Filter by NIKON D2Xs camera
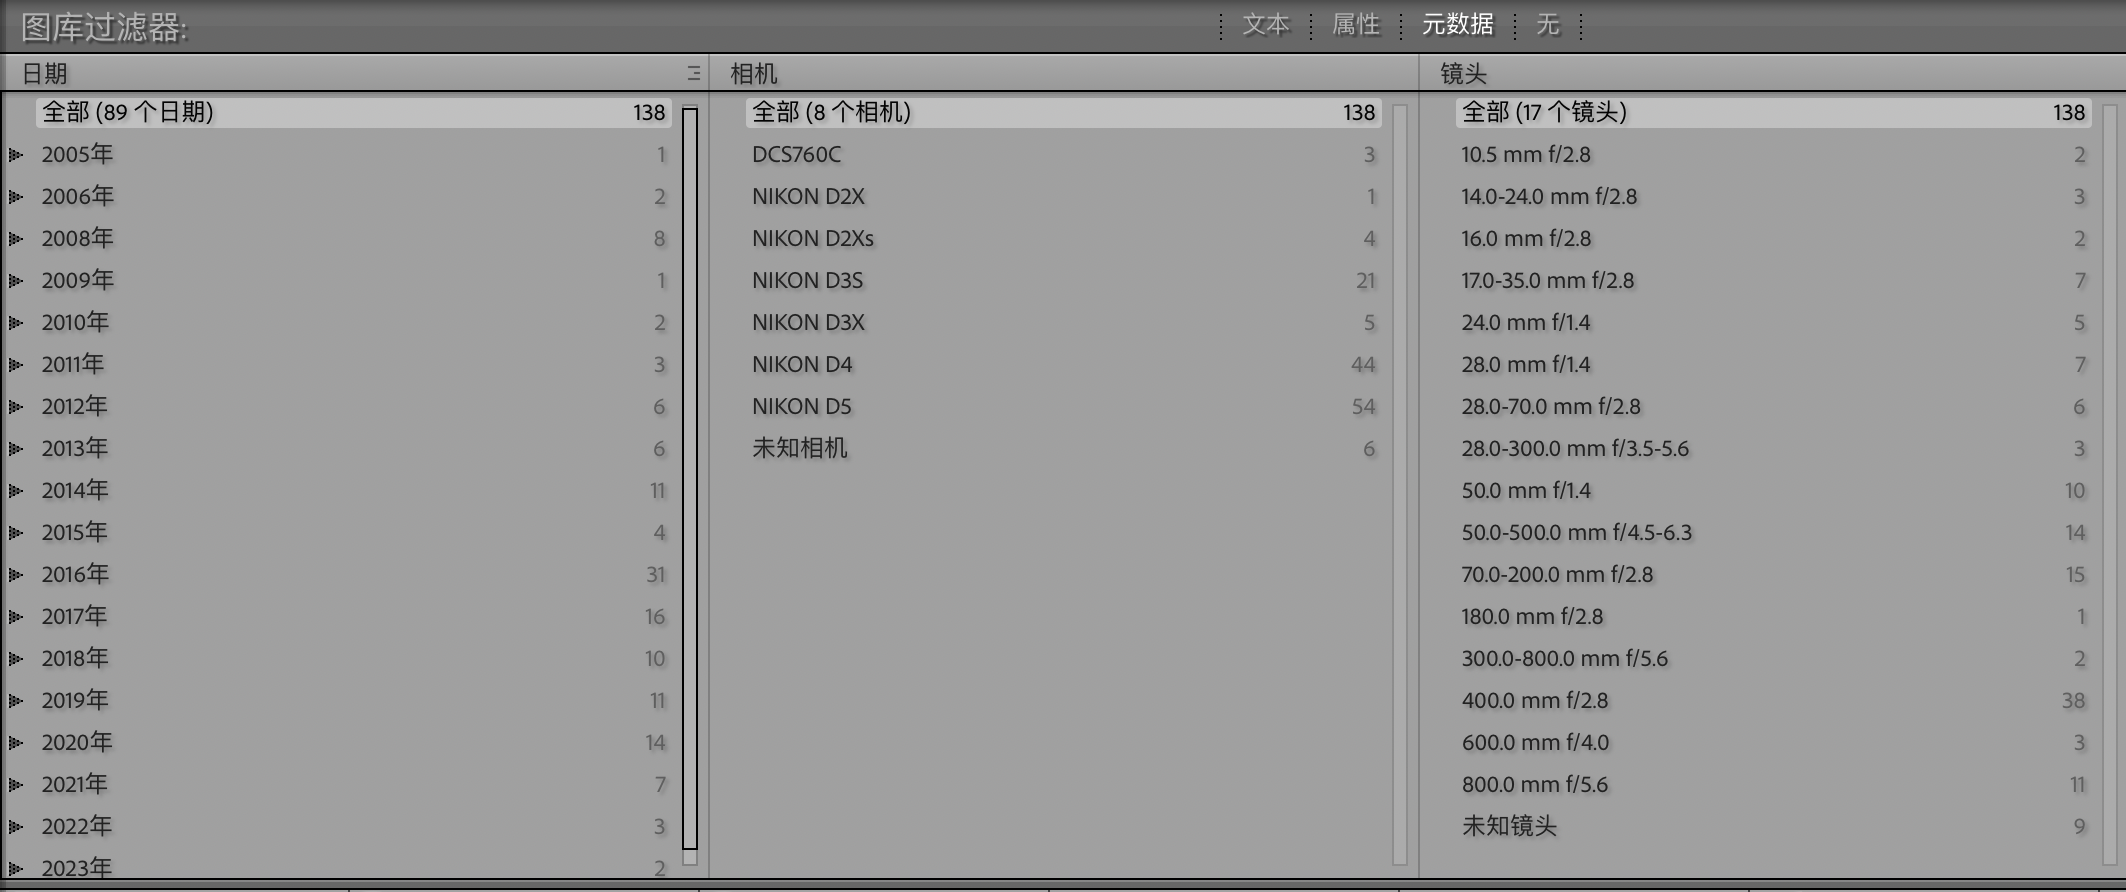This screenshot has width=2126, height=892. coord(1064,238)
